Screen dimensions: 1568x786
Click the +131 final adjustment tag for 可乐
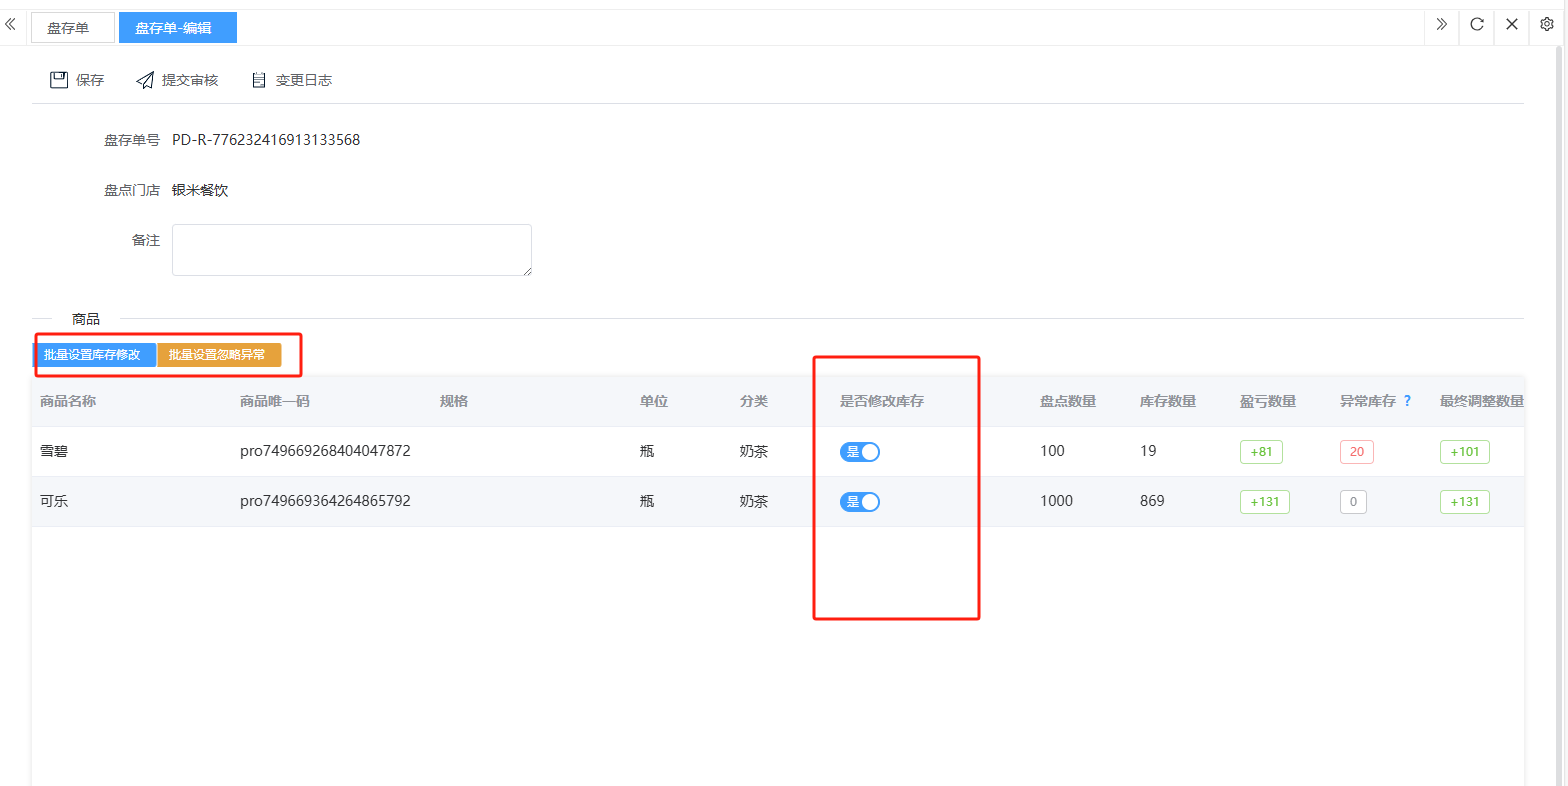[1464, 502]
